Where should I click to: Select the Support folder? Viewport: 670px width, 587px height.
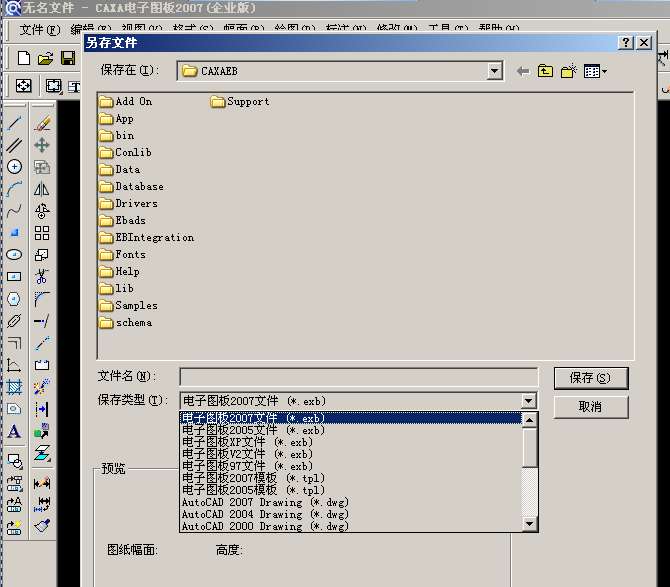[x=240, y=102]
